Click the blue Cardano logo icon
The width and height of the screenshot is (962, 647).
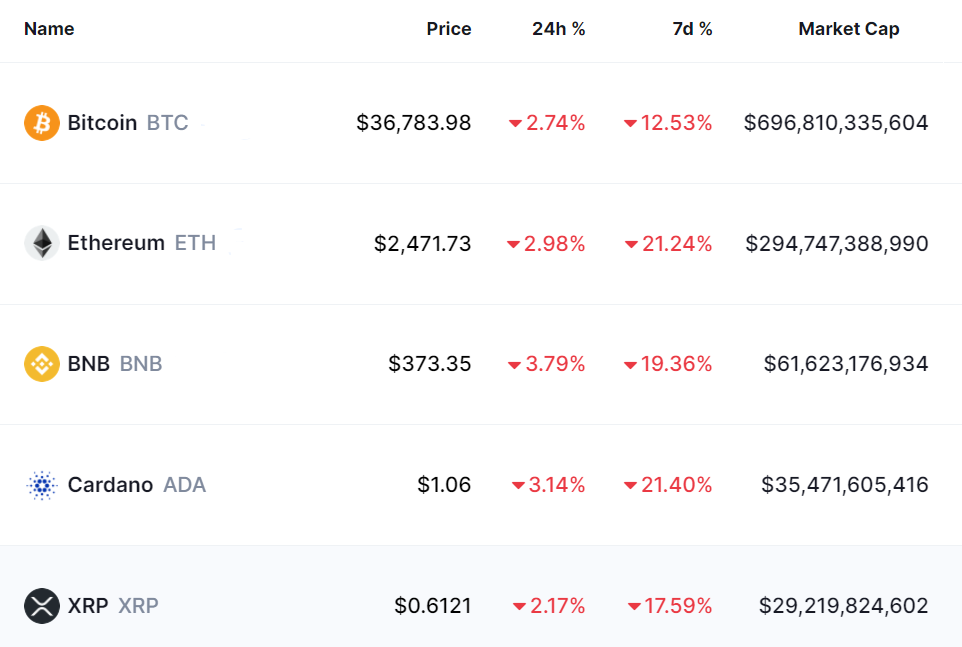[x=42, y=485]
